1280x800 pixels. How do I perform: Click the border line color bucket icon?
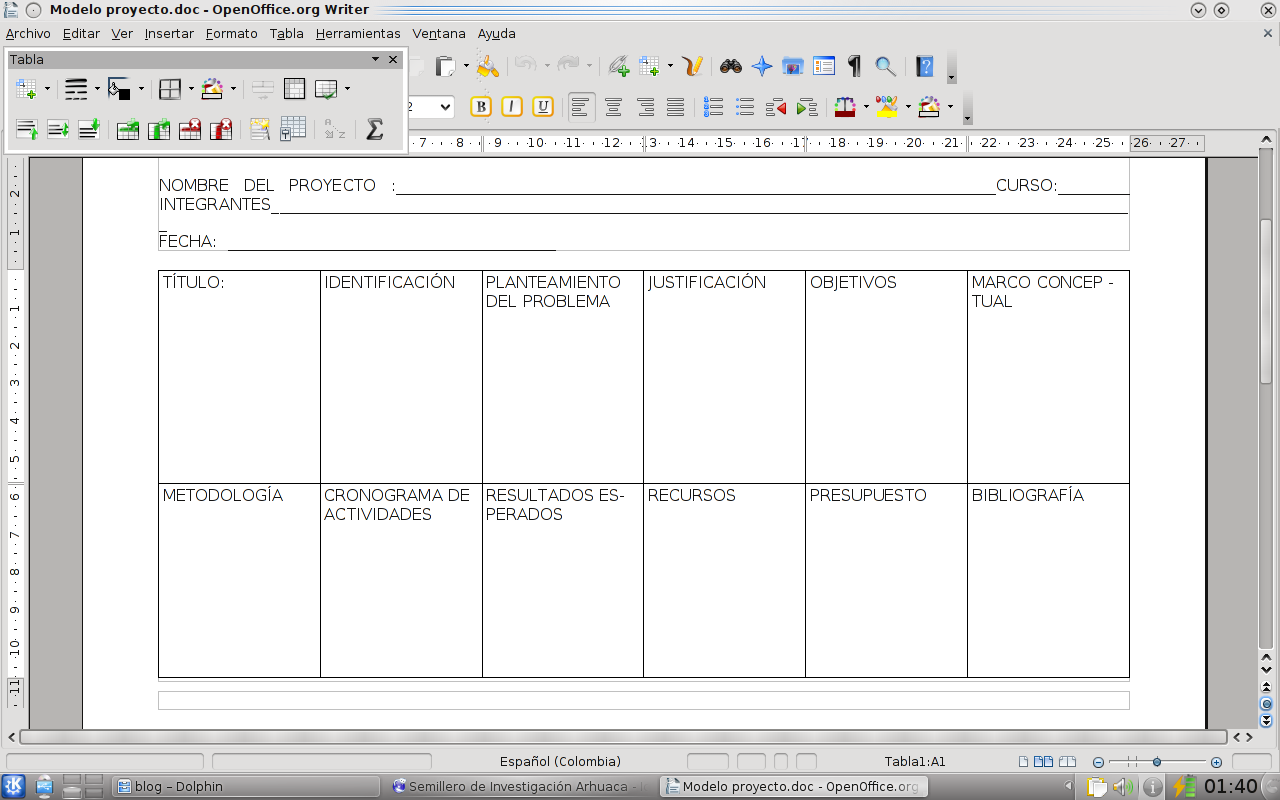click(119, 89)
